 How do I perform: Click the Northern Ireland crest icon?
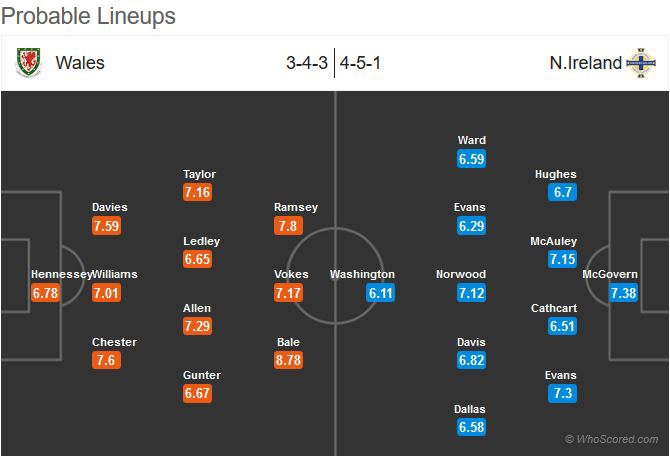[640, 63]
